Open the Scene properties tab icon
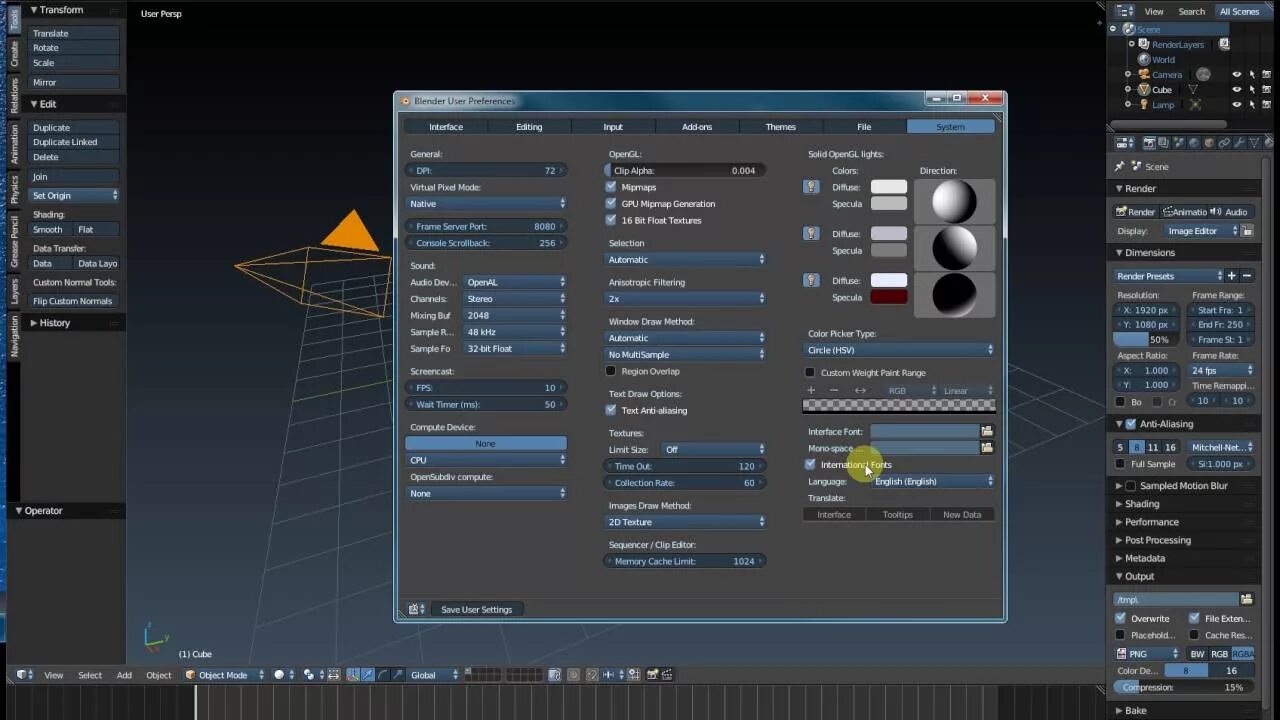The width and height of the screenshot is (1280, 720). pos(1179,143)
